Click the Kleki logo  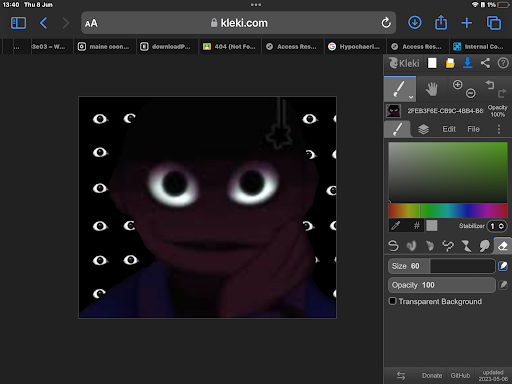404,63
